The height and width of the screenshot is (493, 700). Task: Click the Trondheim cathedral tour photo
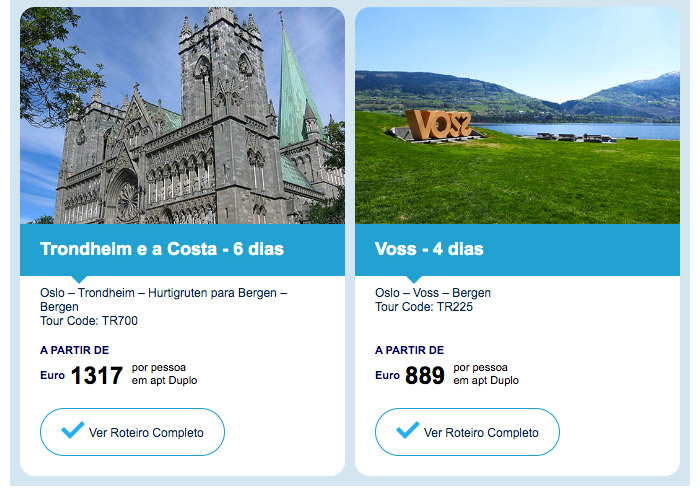(182, 115)
